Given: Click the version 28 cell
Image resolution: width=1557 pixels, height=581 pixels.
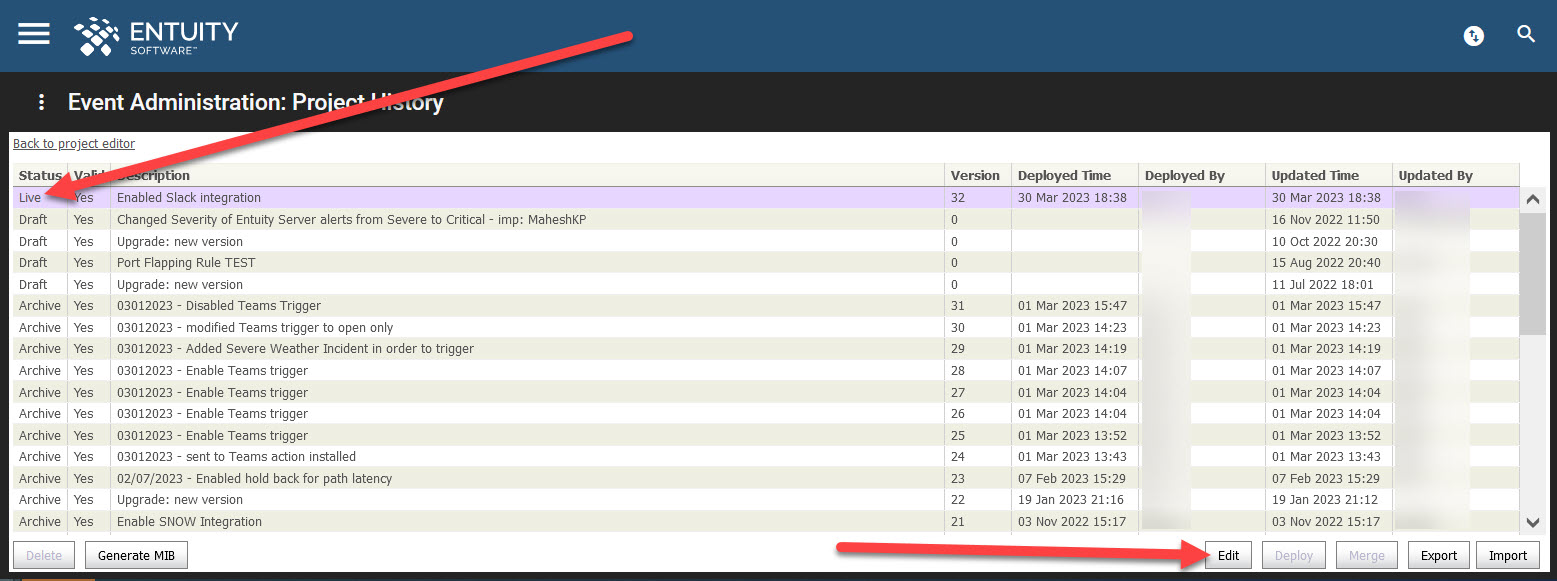Looking at the screenshot, I should (978, 371).
